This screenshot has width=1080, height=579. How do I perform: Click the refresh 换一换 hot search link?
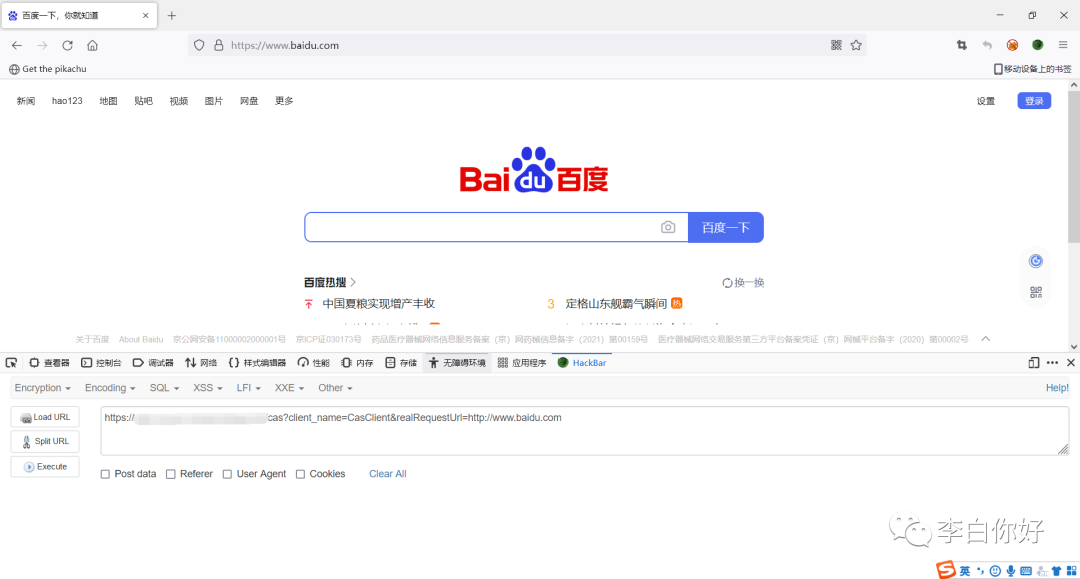(x=743, y=283)
